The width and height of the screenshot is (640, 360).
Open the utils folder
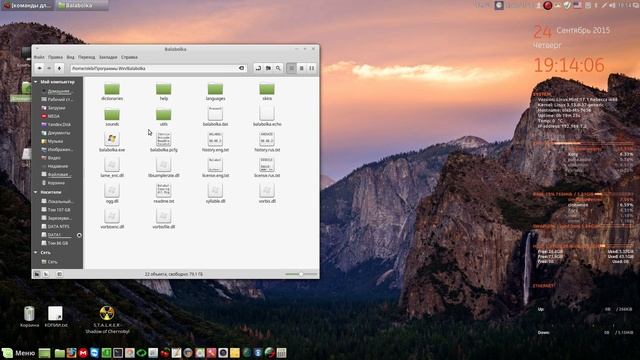click(x=164, y=118)
